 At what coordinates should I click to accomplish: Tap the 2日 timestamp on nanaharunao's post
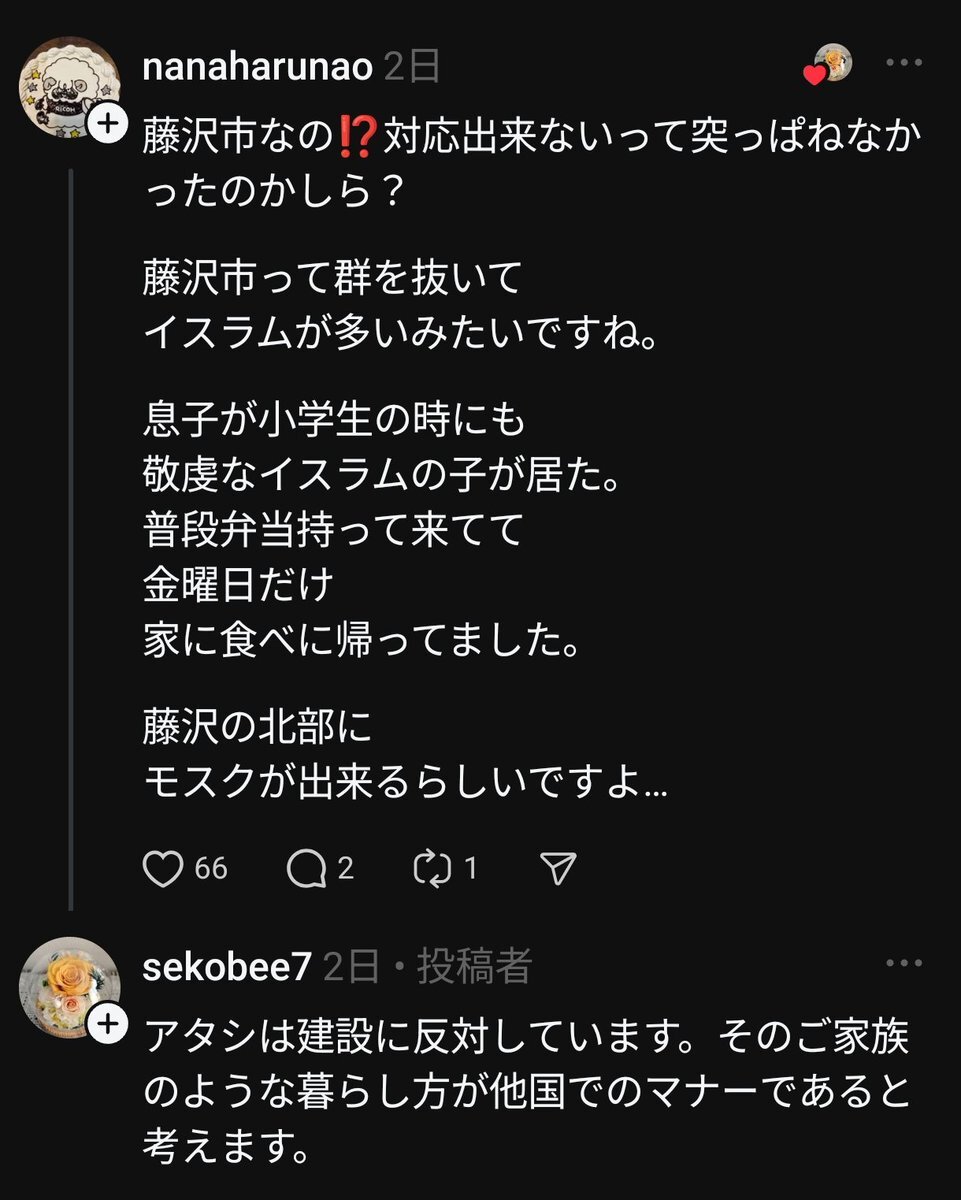point(411,67)
